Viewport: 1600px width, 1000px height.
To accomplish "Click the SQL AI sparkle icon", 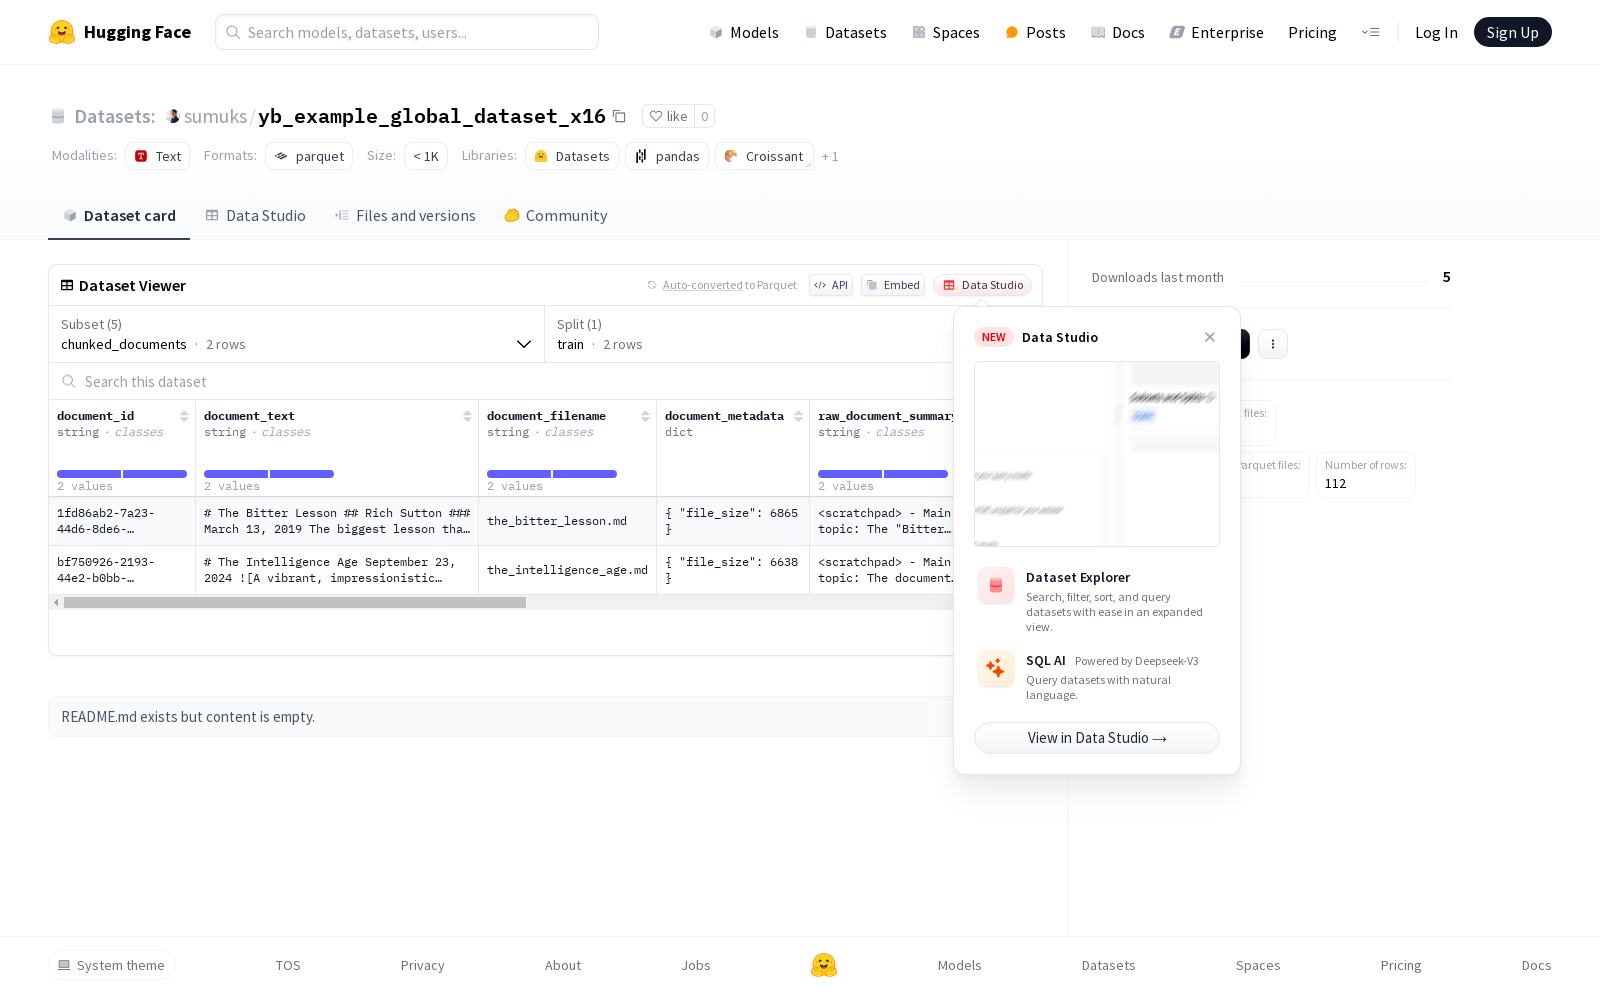I will [996, 668].
